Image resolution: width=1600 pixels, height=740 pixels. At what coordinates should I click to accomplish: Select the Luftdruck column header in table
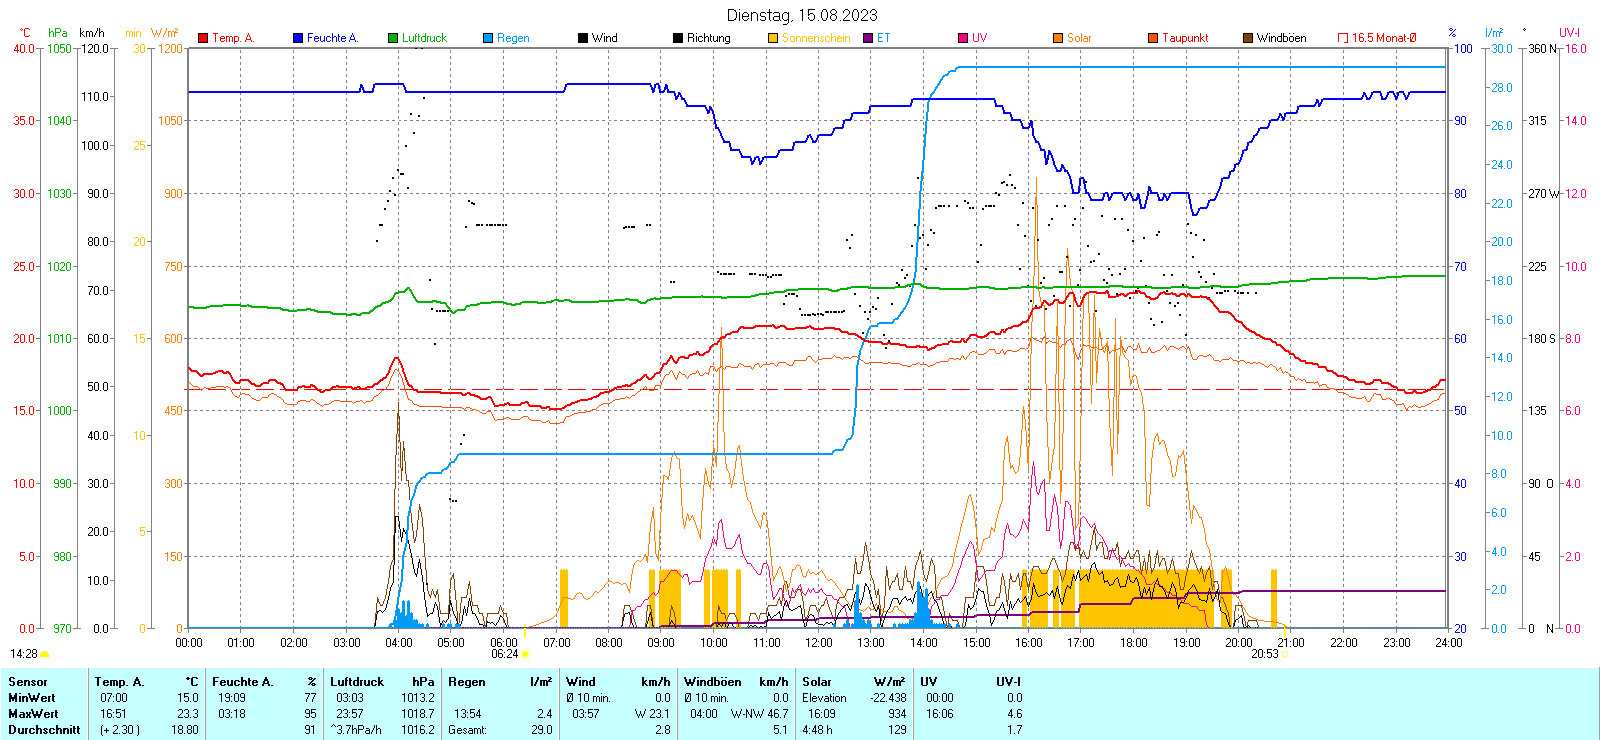pyautogui.click(x=357, y=682)
